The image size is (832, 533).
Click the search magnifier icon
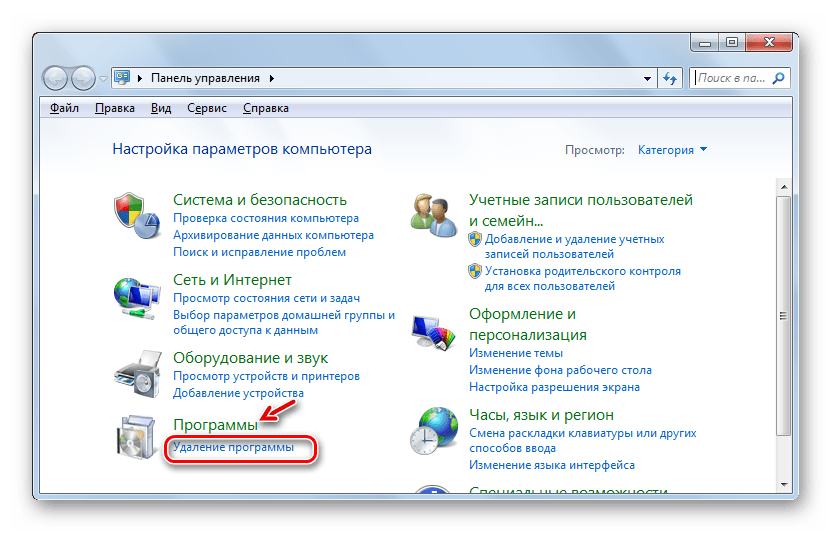point(778,79)
